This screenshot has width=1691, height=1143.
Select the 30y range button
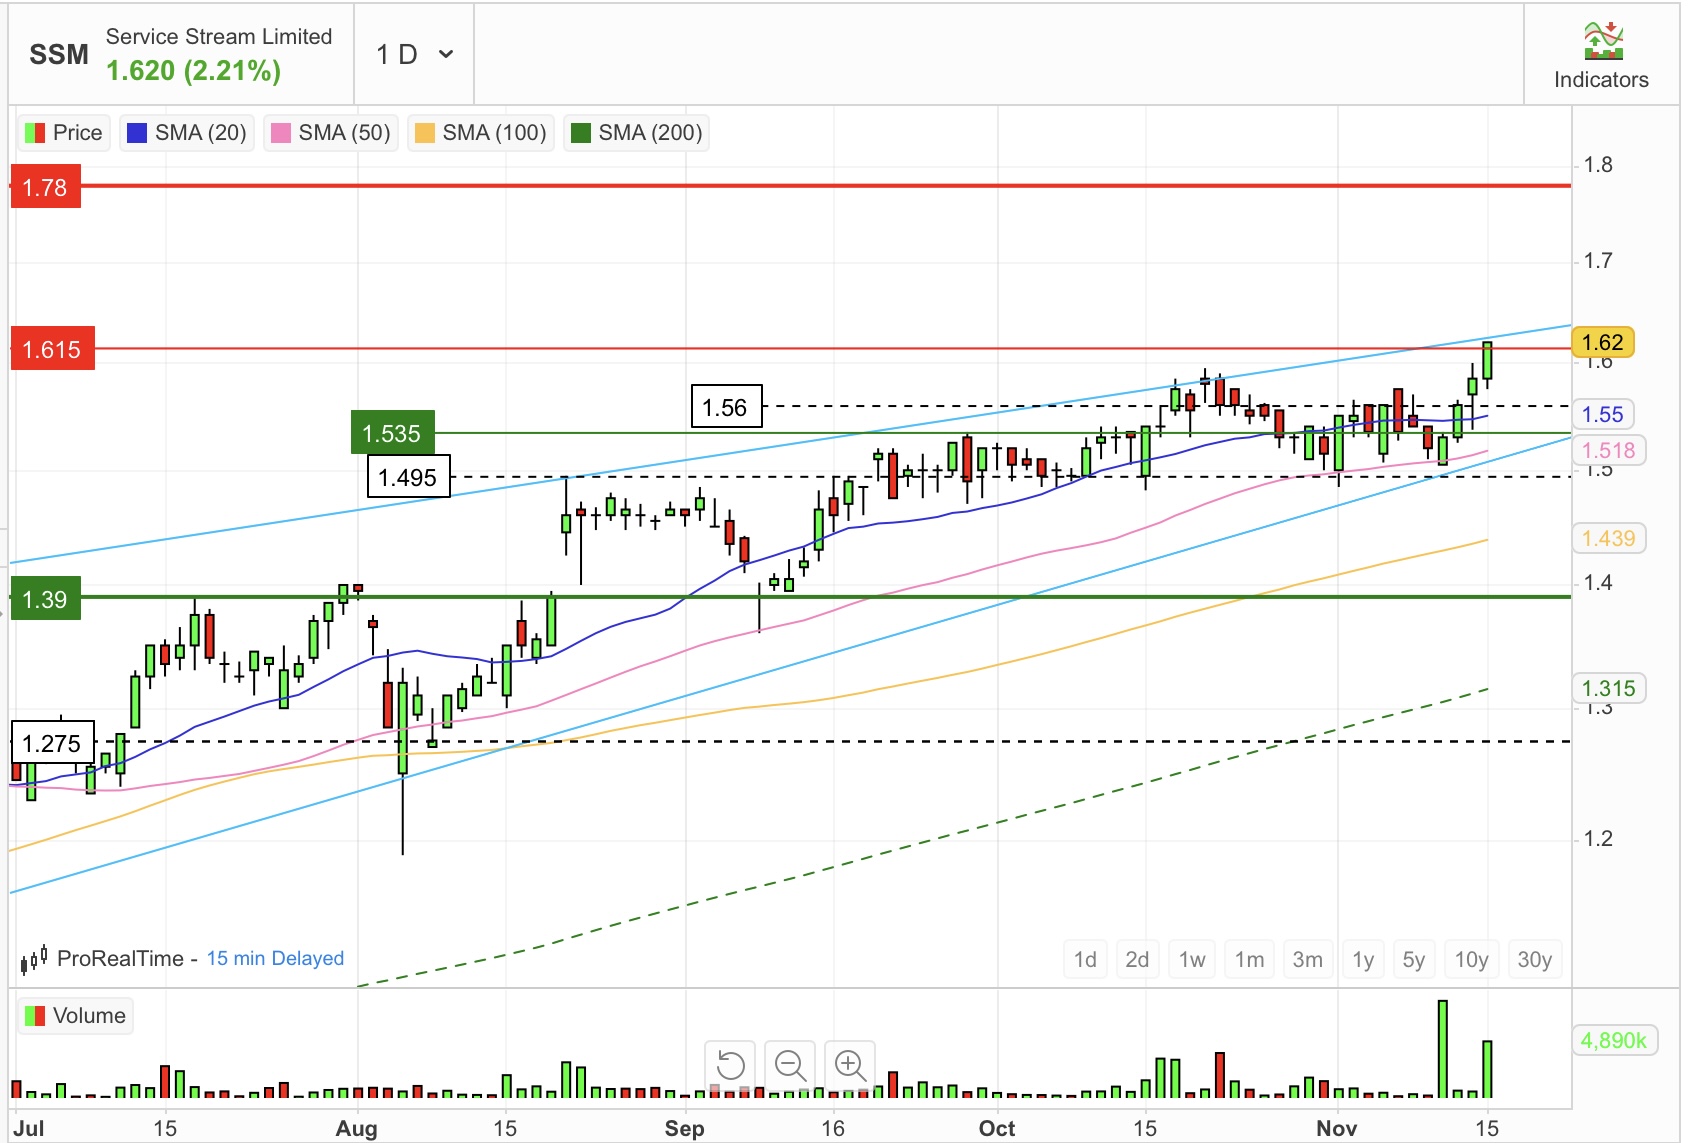1534,960
